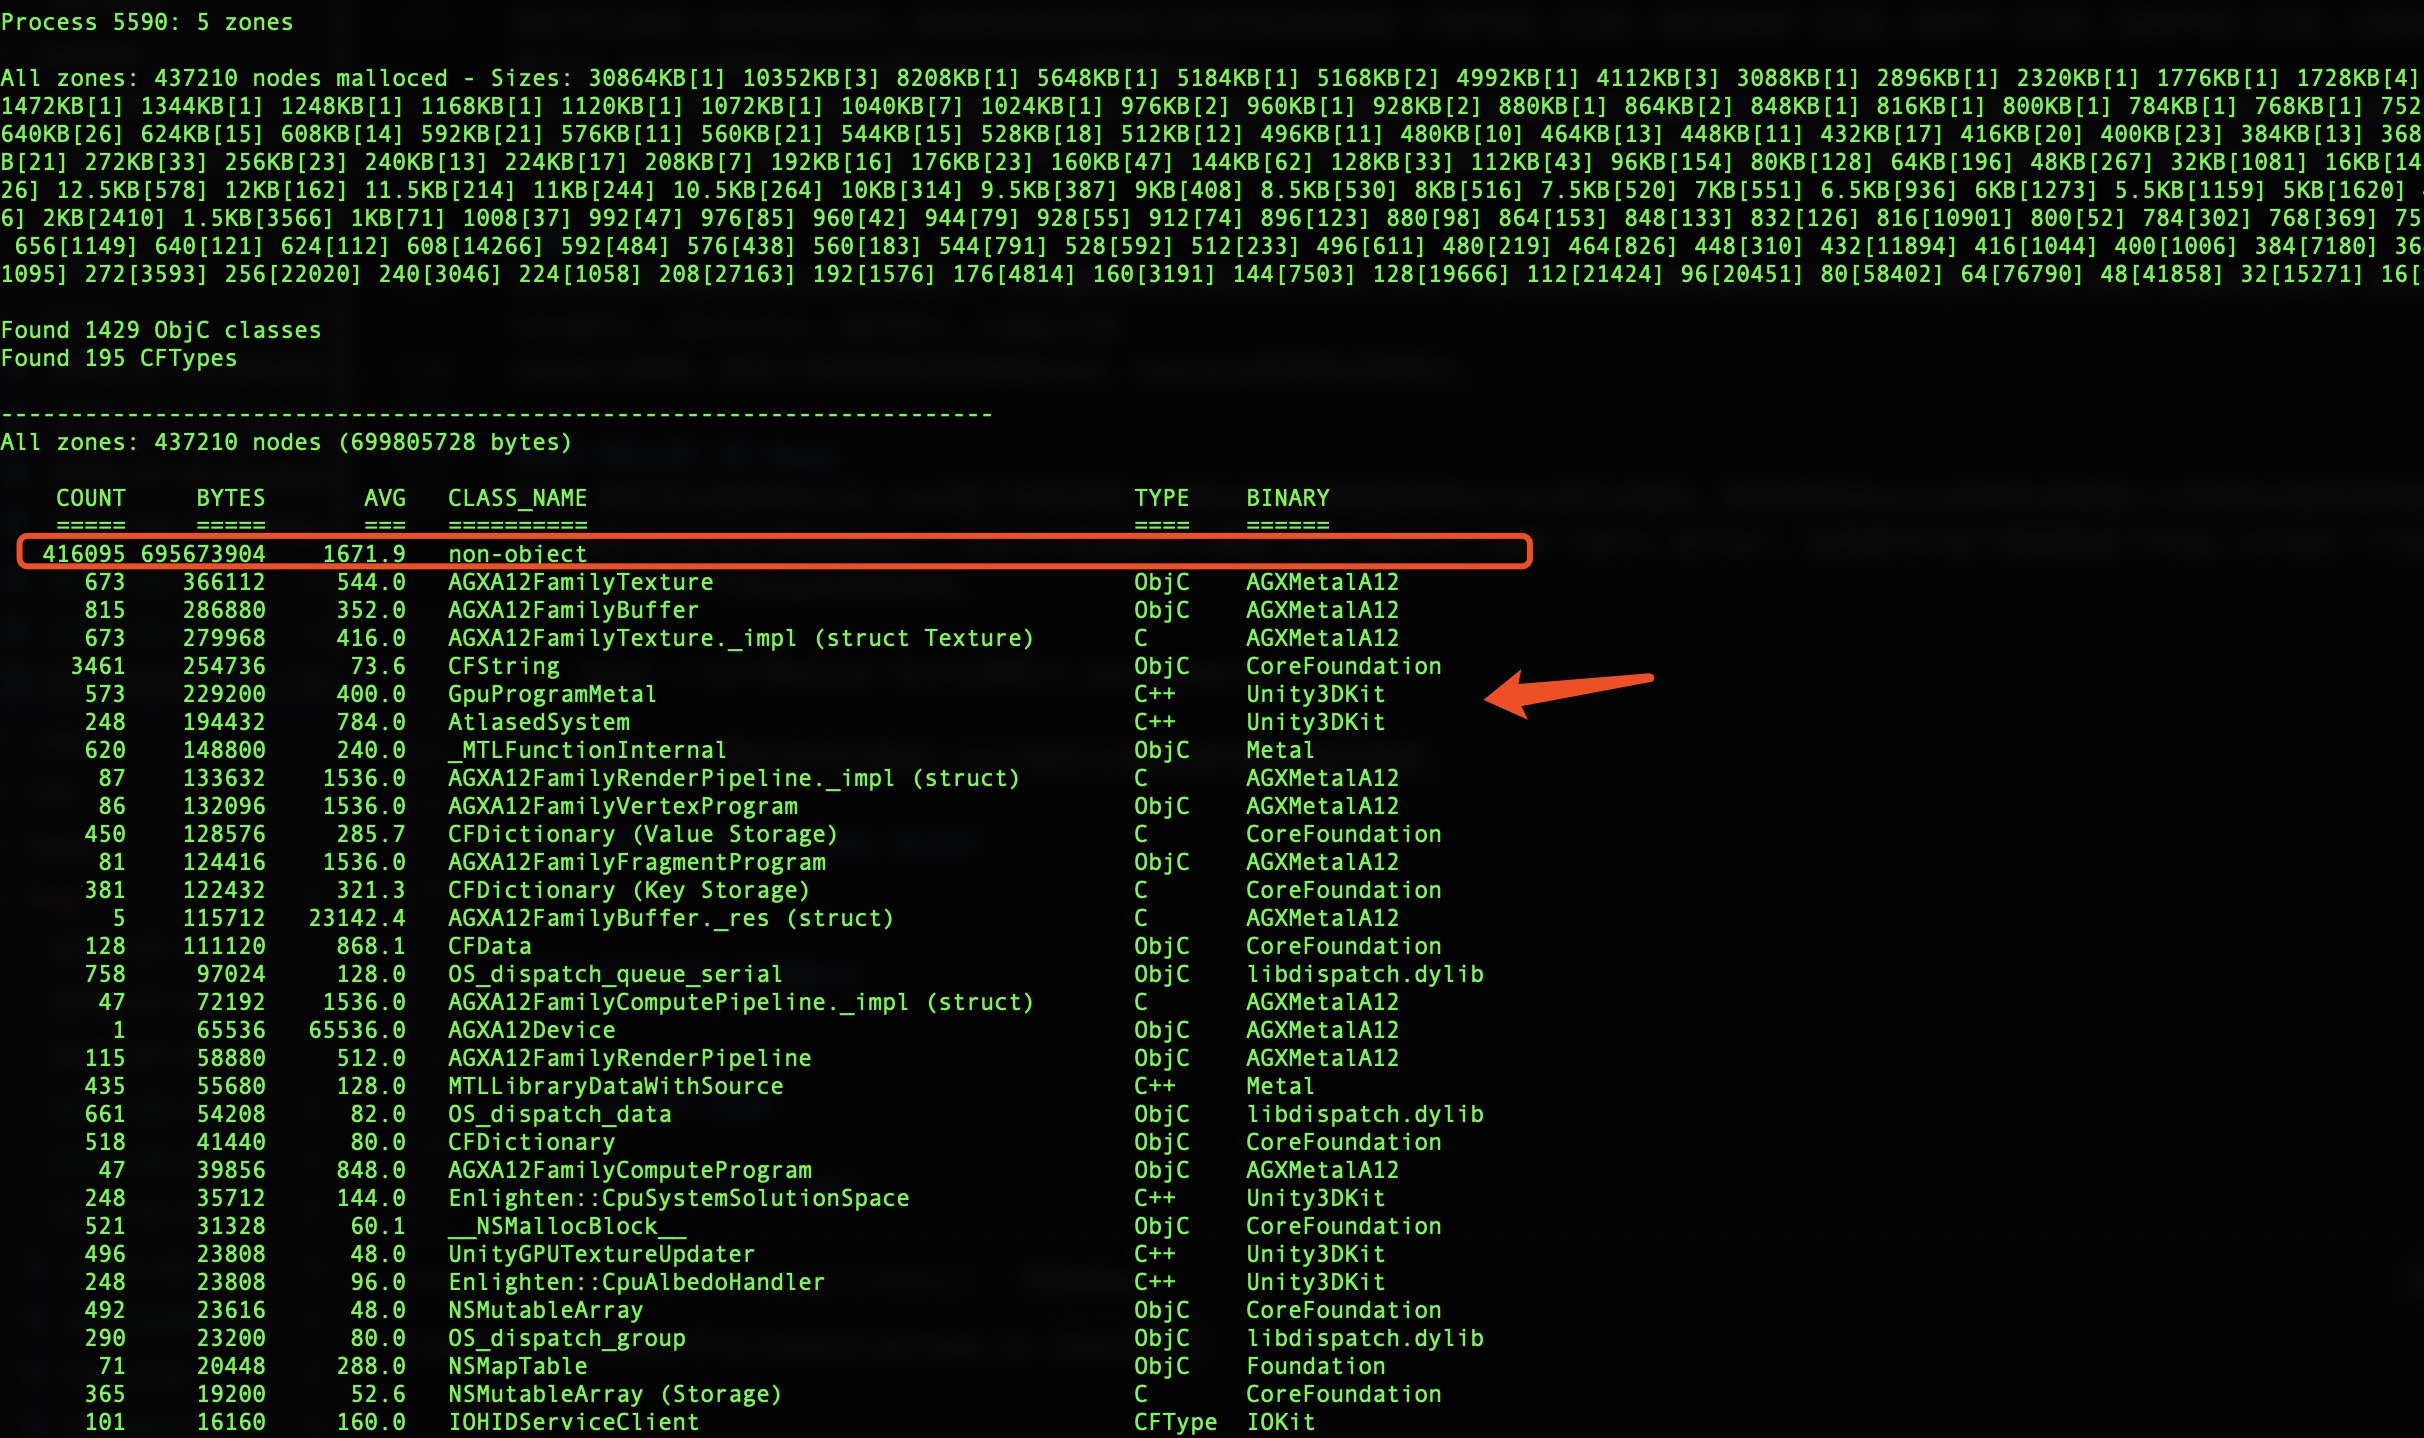Click libdispatch.dylib in OS_dispatch_queue_serial row
2424x1438 pixels.
pyautogui.click(x=1365, y=974)
